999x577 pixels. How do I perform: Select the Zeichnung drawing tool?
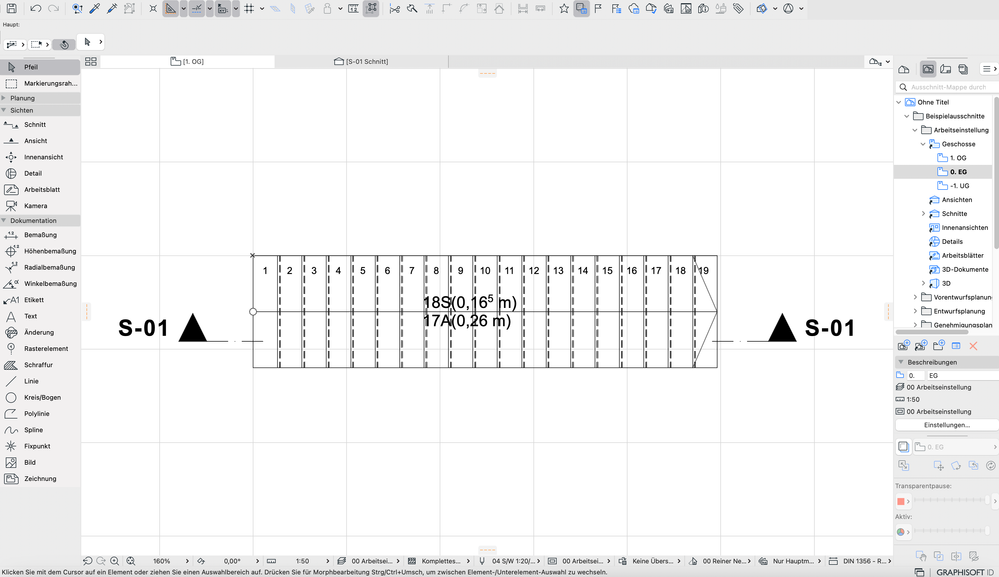(40, 479)
